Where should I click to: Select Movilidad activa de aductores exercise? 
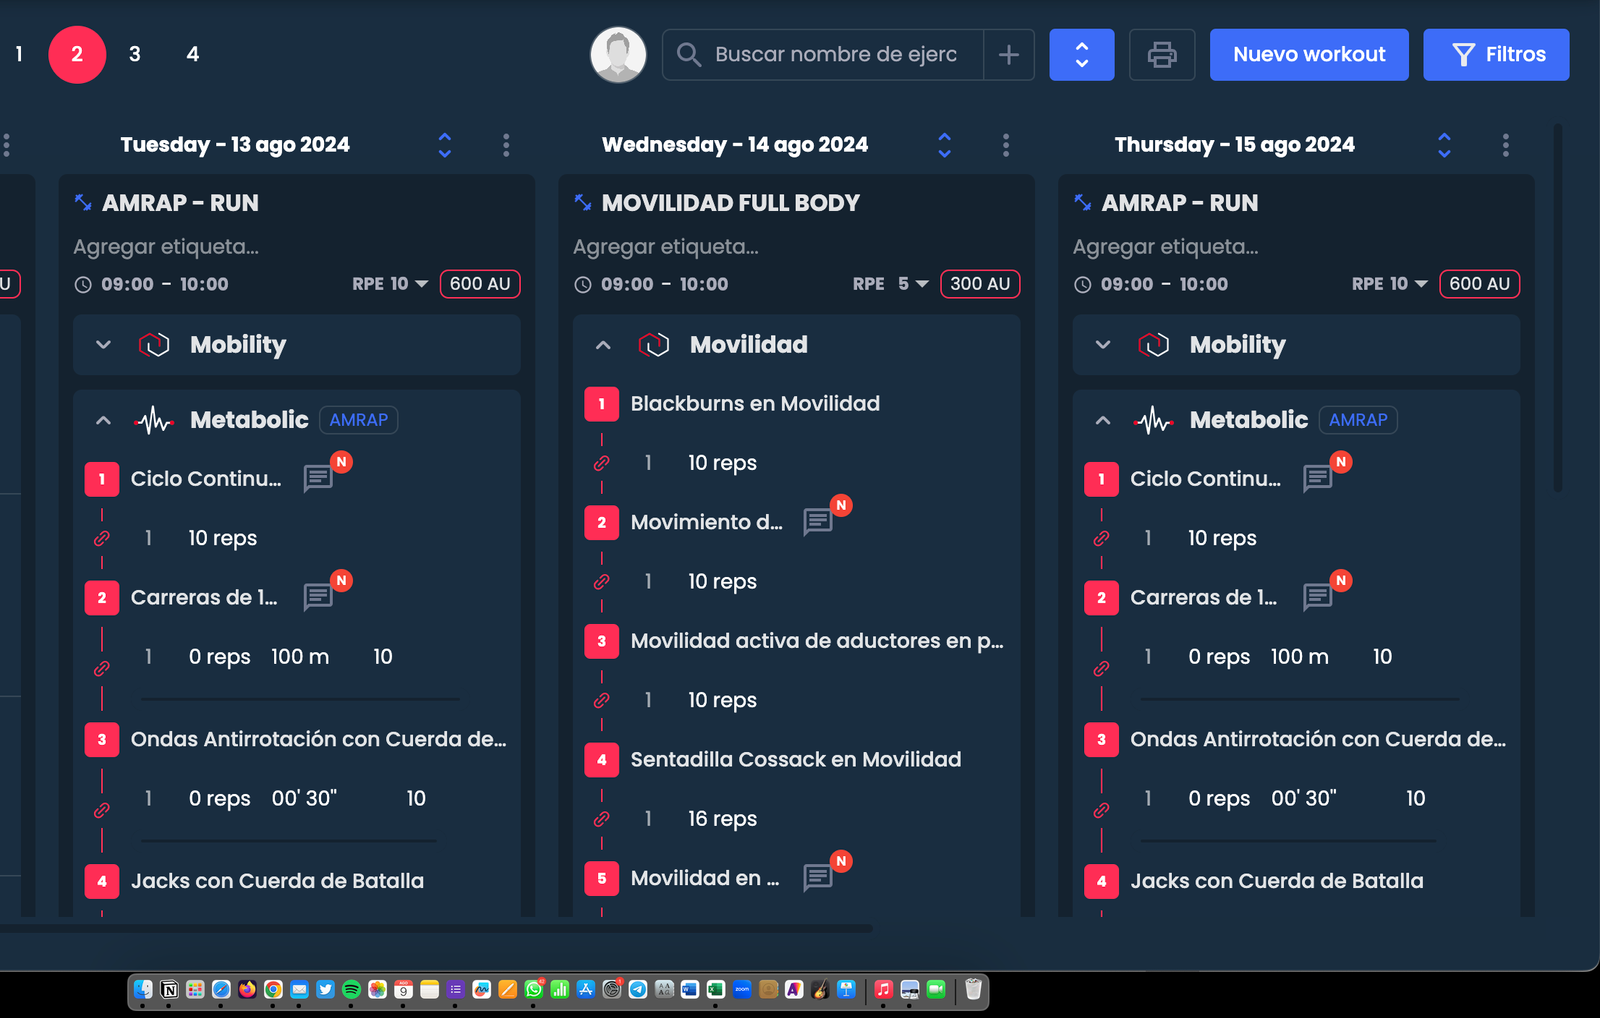coord(817,641)
